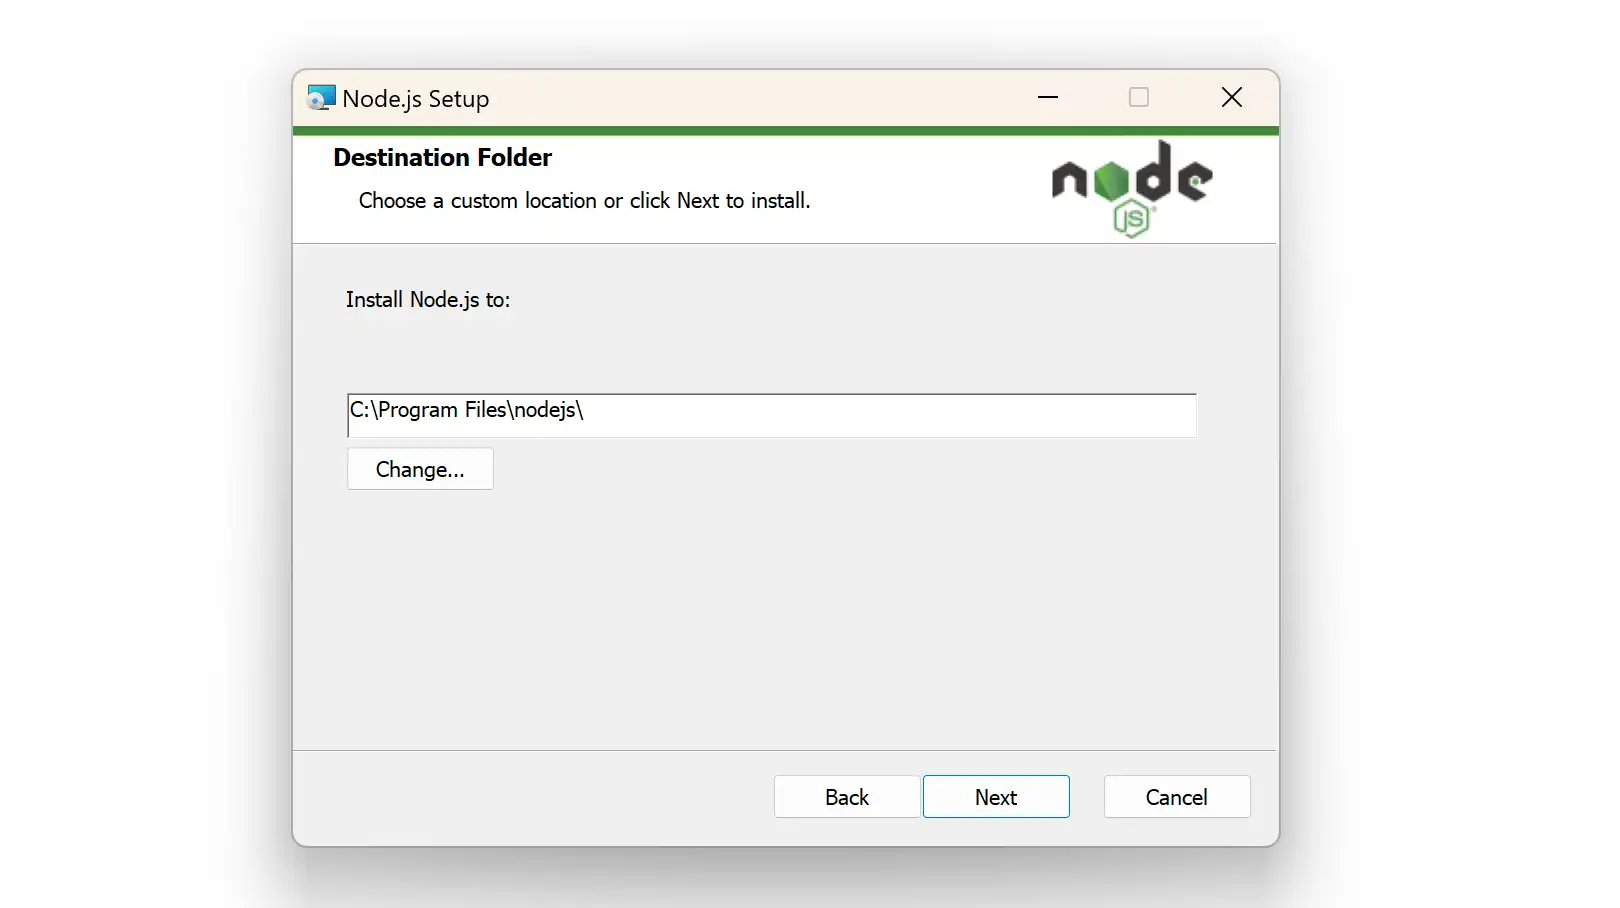Image resolution: width=1620 pixels, height=908 pixels.
Task: Click the Node.js Setup installer icon
Action: [x=321, y=97]
